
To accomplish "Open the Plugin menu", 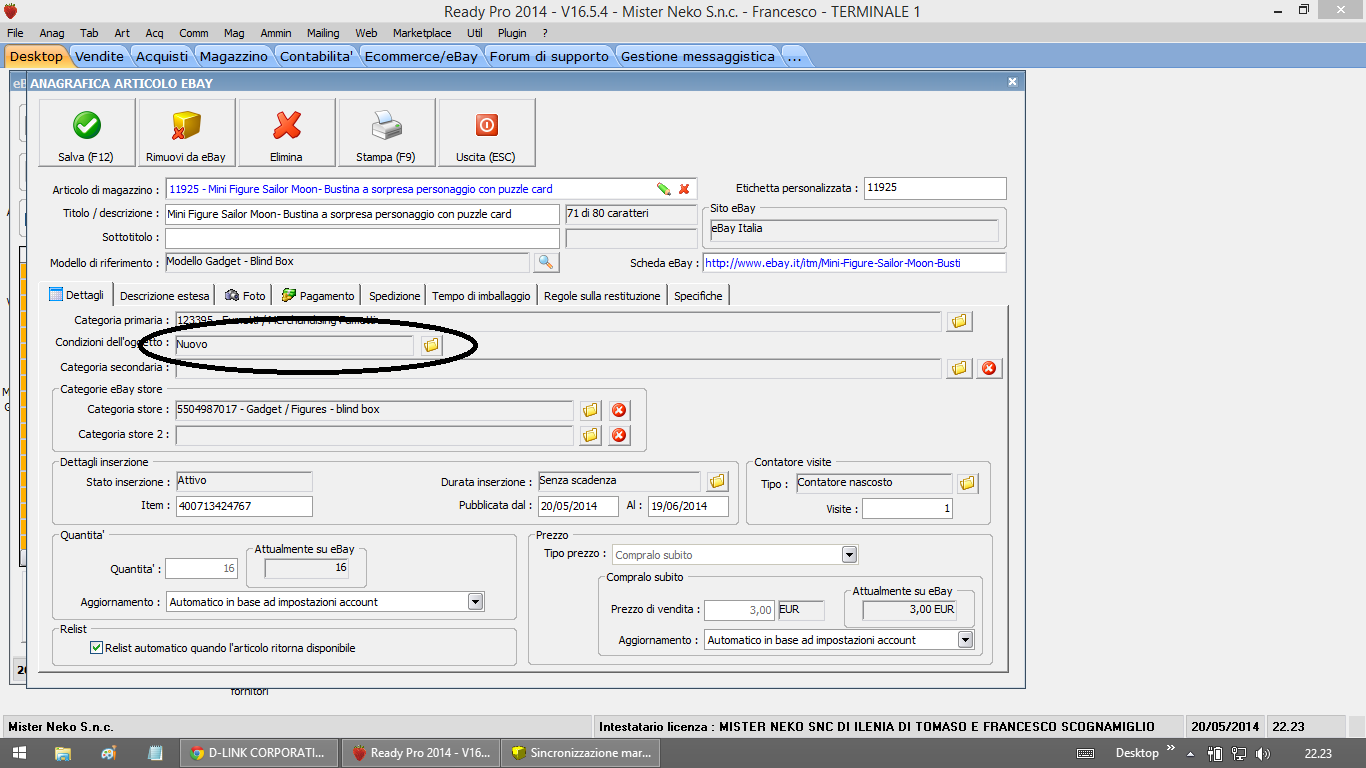I will tap(512, 33).
